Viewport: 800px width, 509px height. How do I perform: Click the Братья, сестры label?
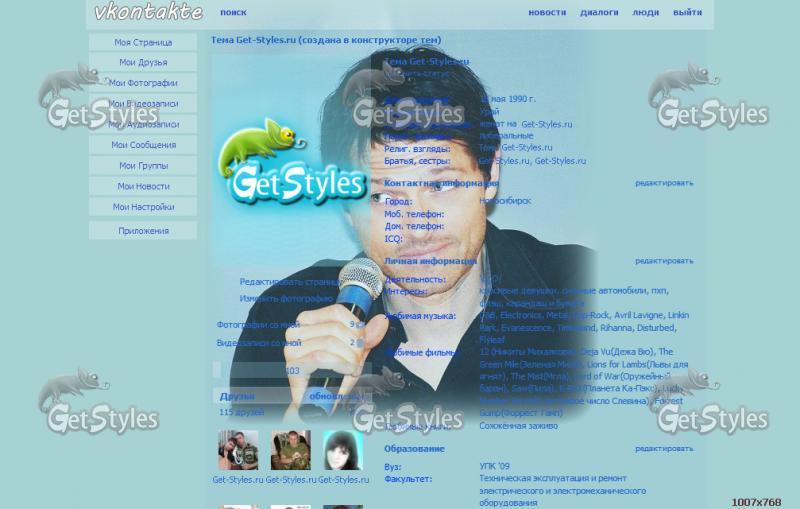pyautogui.click(x=417, y=161)
